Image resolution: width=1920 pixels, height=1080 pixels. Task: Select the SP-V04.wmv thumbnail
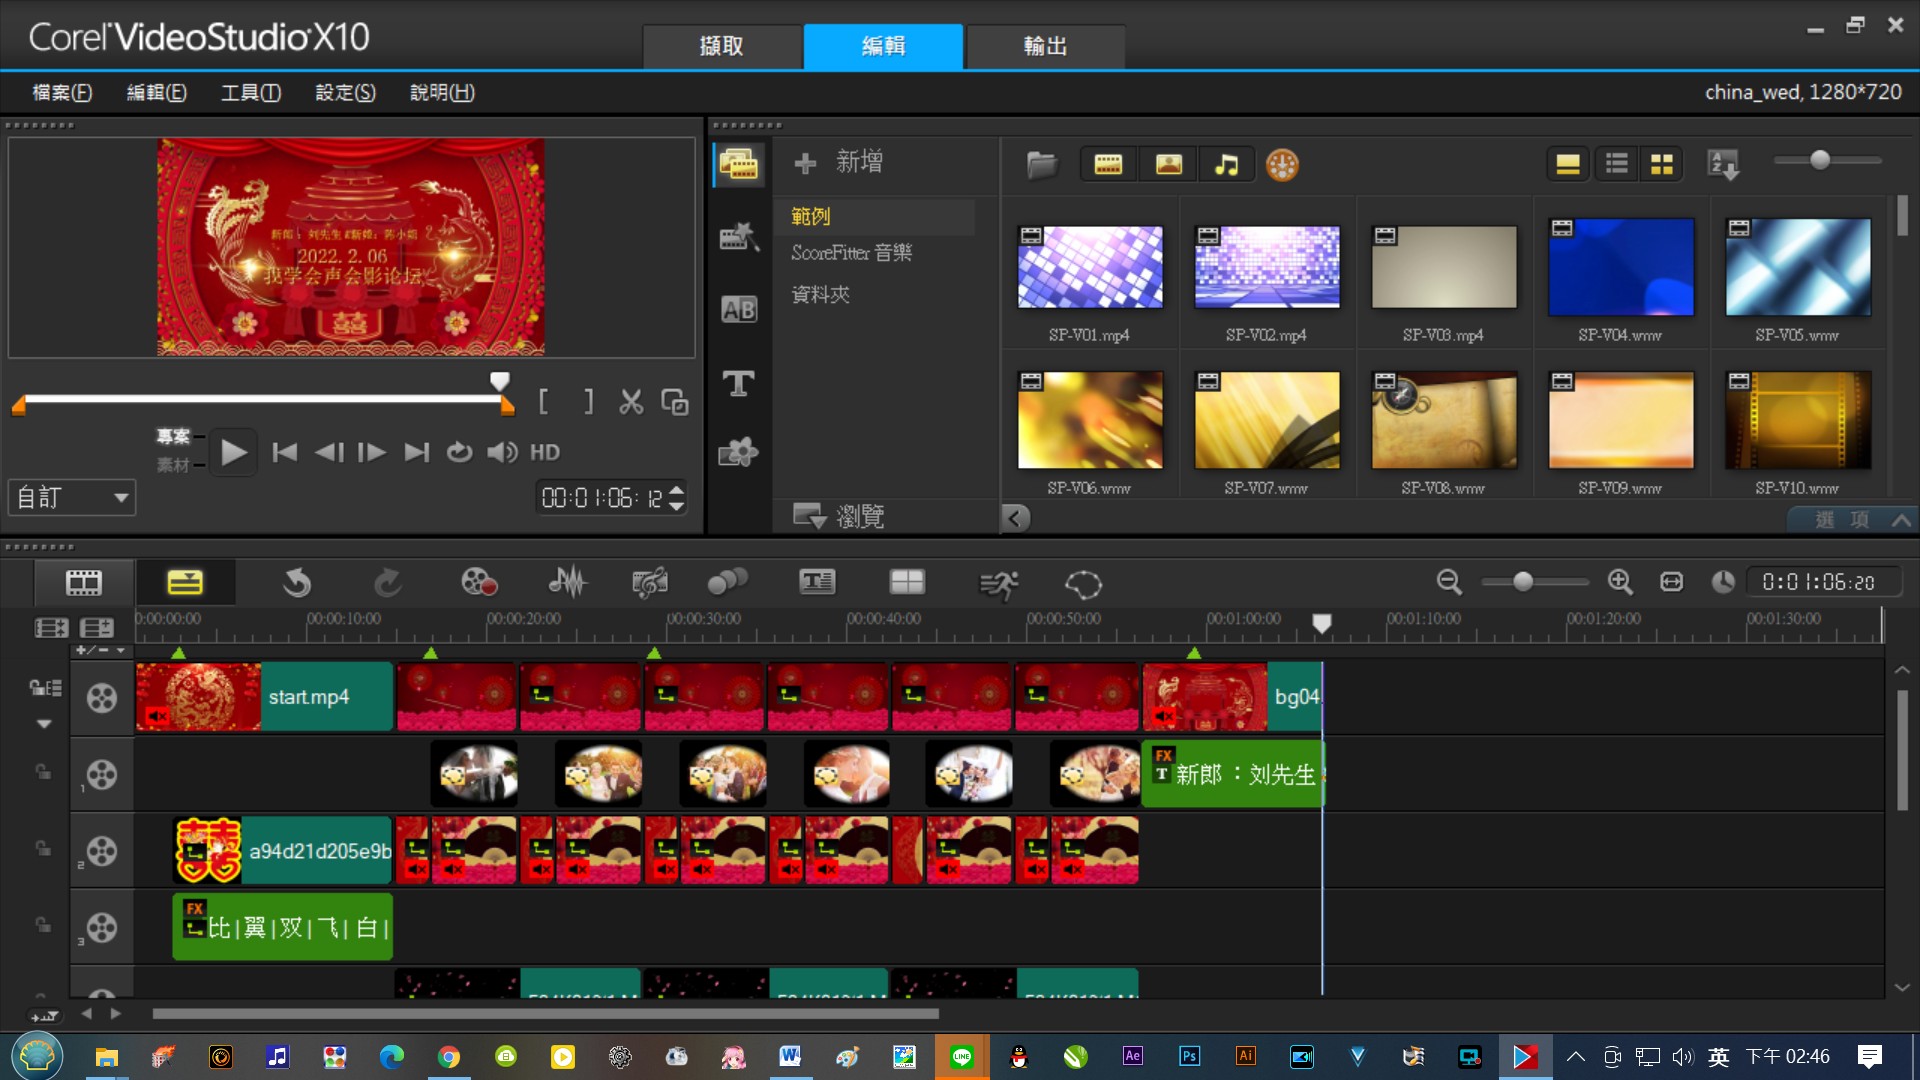(1620, 267)
